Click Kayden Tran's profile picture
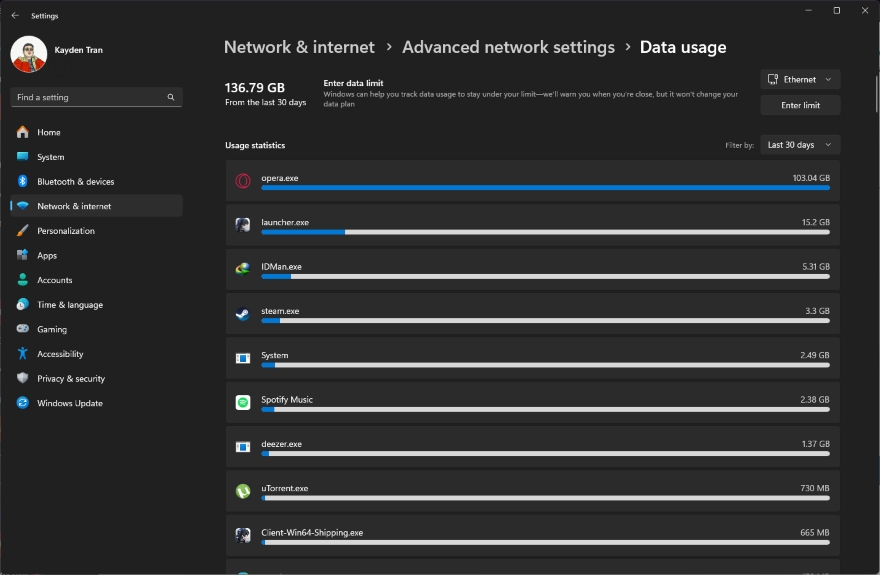Viewport: 880px width, 575px height. tap(28, 54)
